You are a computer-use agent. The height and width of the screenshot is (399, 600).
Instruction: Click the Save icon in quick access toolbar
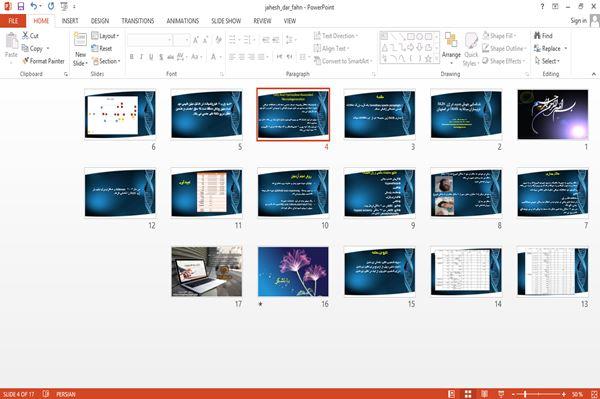(21, 7)
